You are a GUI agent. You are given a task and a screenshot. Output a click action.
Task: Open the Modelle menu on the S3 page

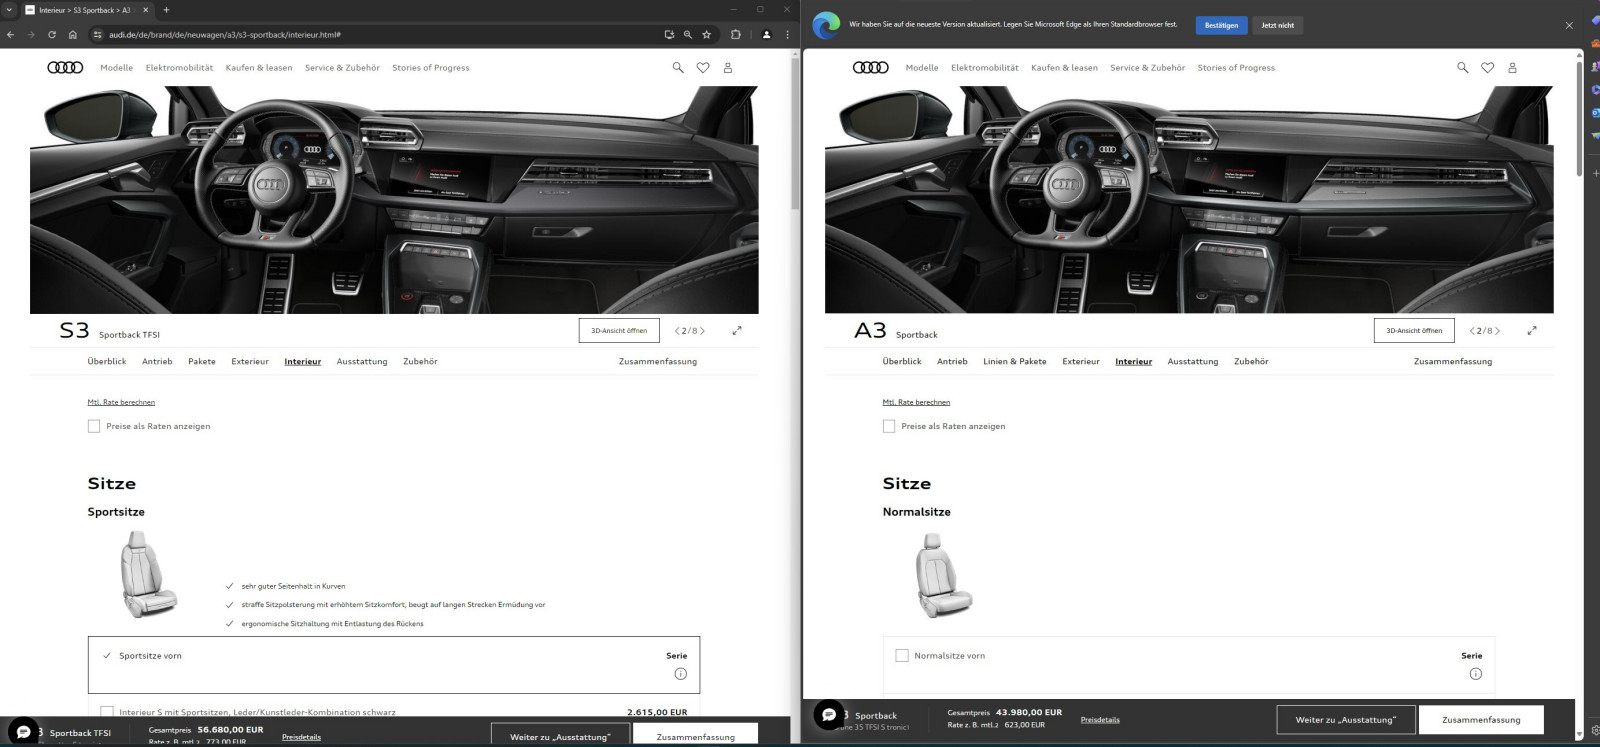tap(117, 68)
